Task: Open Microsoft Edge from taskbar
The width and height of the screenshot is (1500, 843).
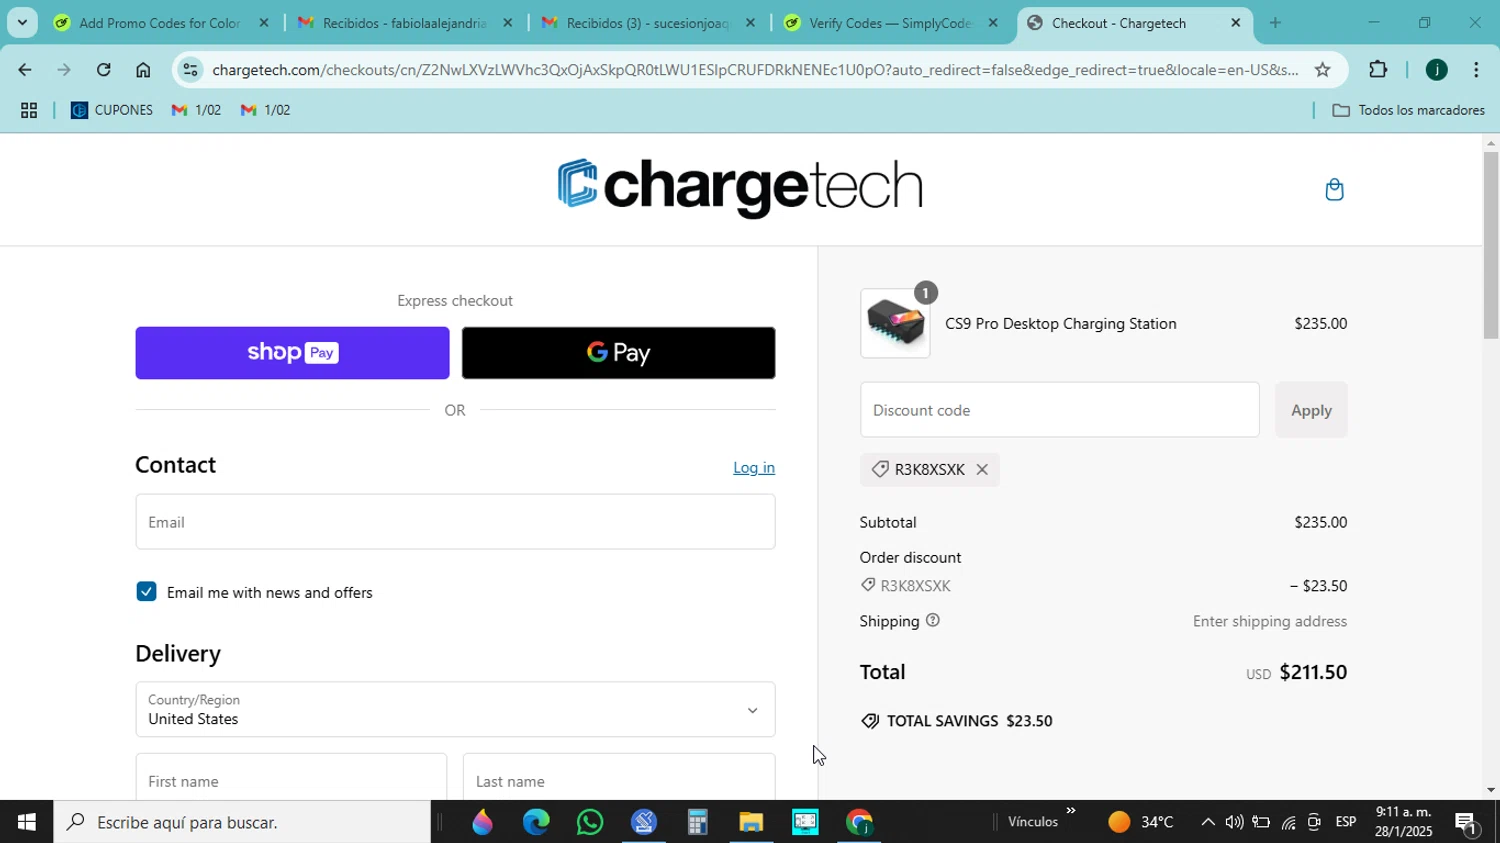Action: tap(536, 822)
